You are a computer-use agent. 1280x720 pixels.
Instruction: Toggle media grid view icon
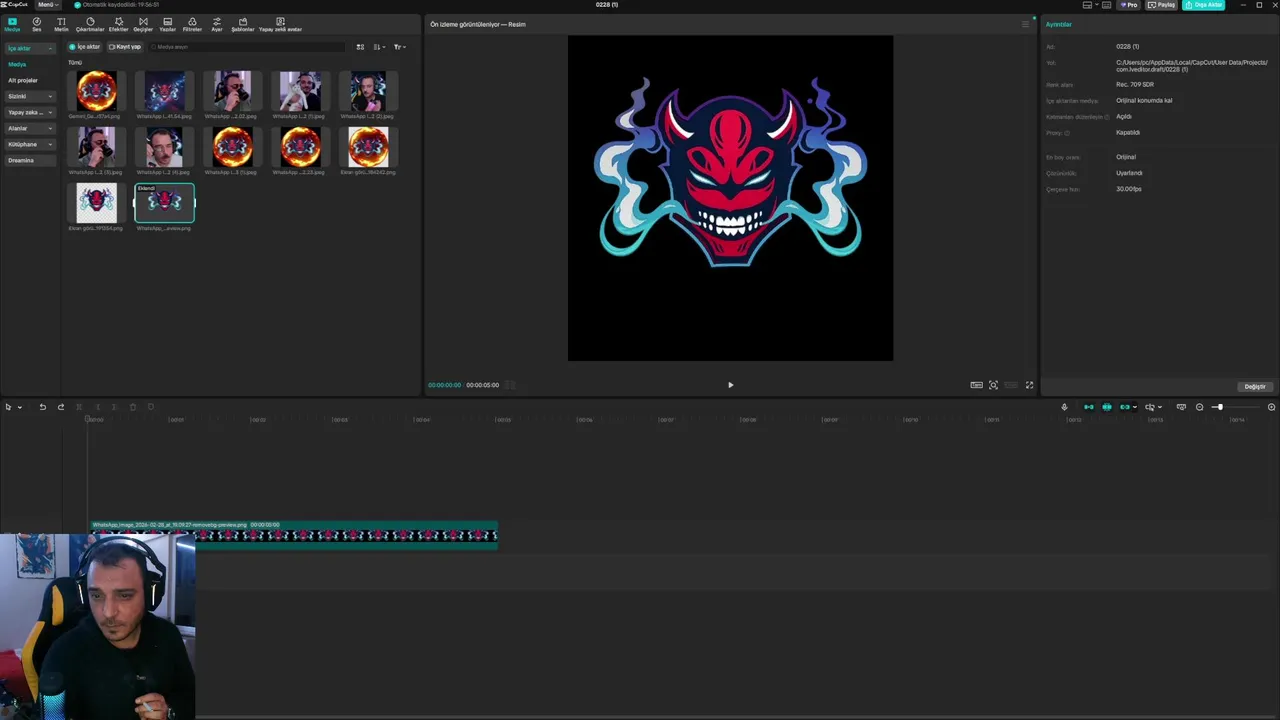click(x=360, y=47)
